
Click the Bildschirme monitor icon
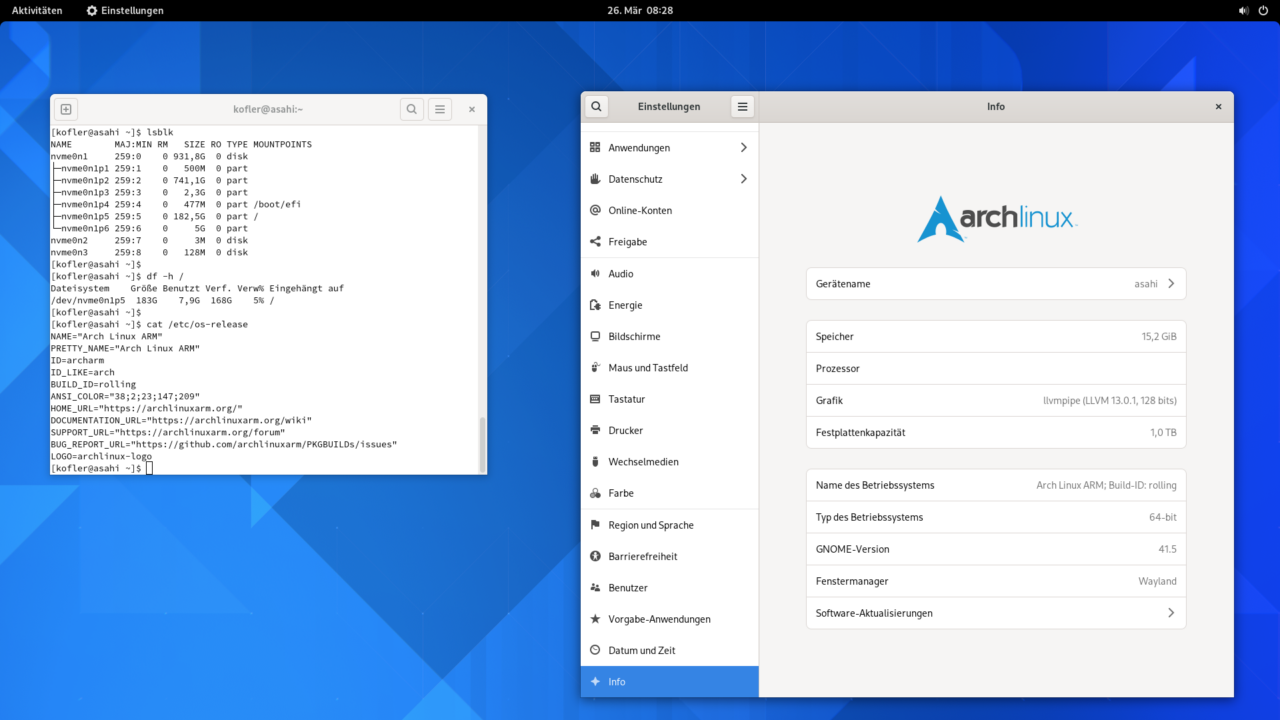click(596, 337)
